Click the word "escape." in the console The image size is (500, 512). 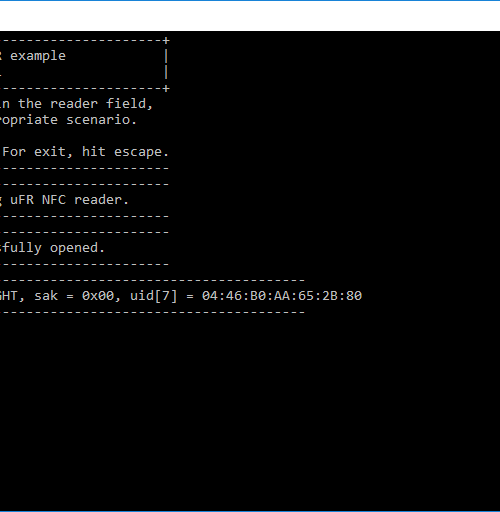[141, 152]
